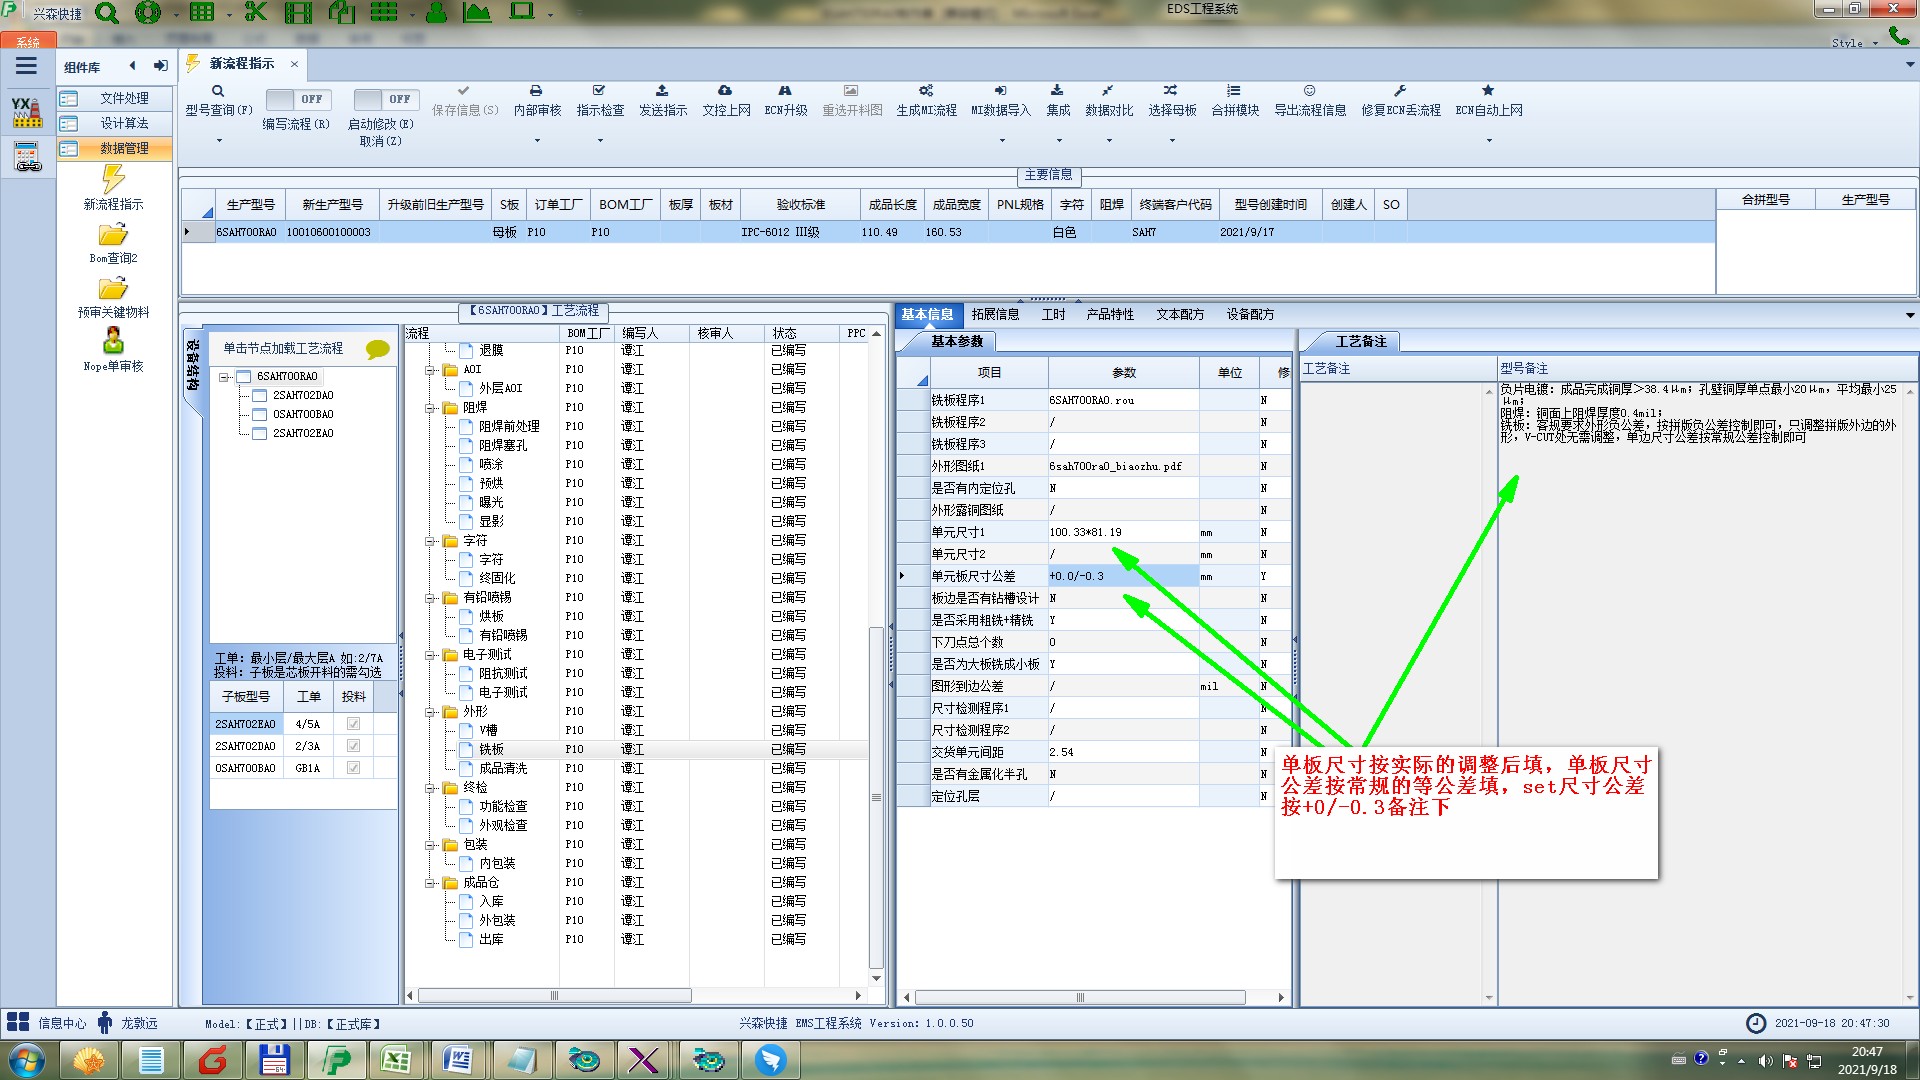The width and height of the screenshot is (1920, 1080).
Task: Select 数据管理 in the sidebar
Action: coord(124,148)
